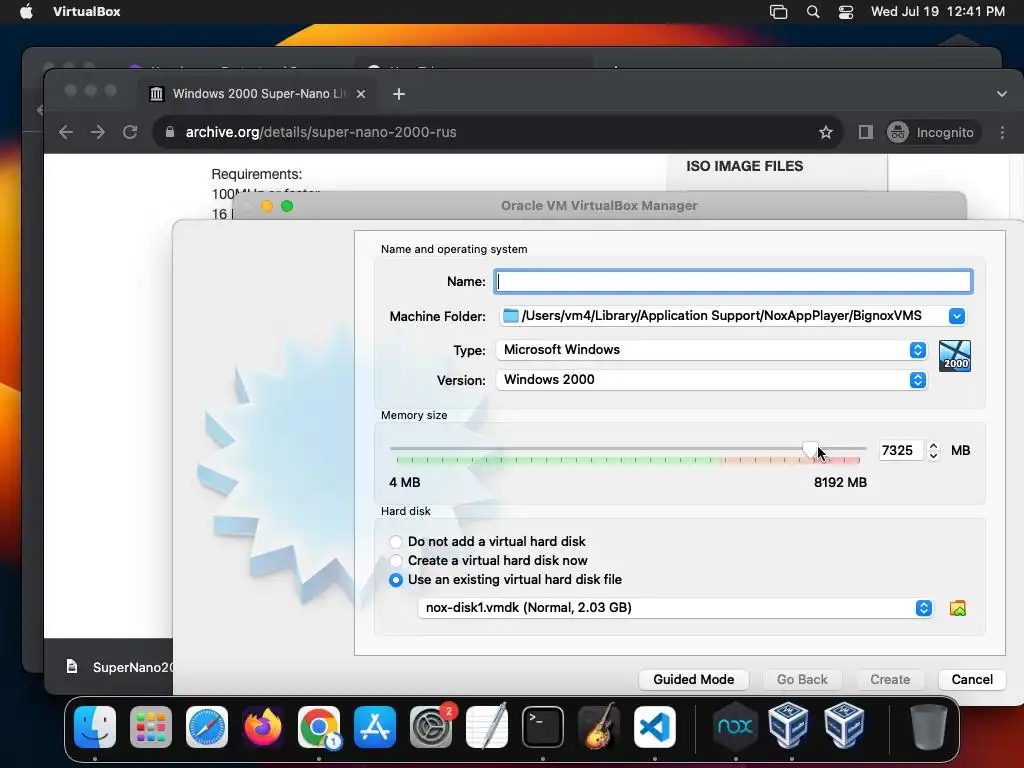Open the Type dropdown Microsoft Windows
The width and height of the screenshot is (1024, 768).
(x=711, y=350)
